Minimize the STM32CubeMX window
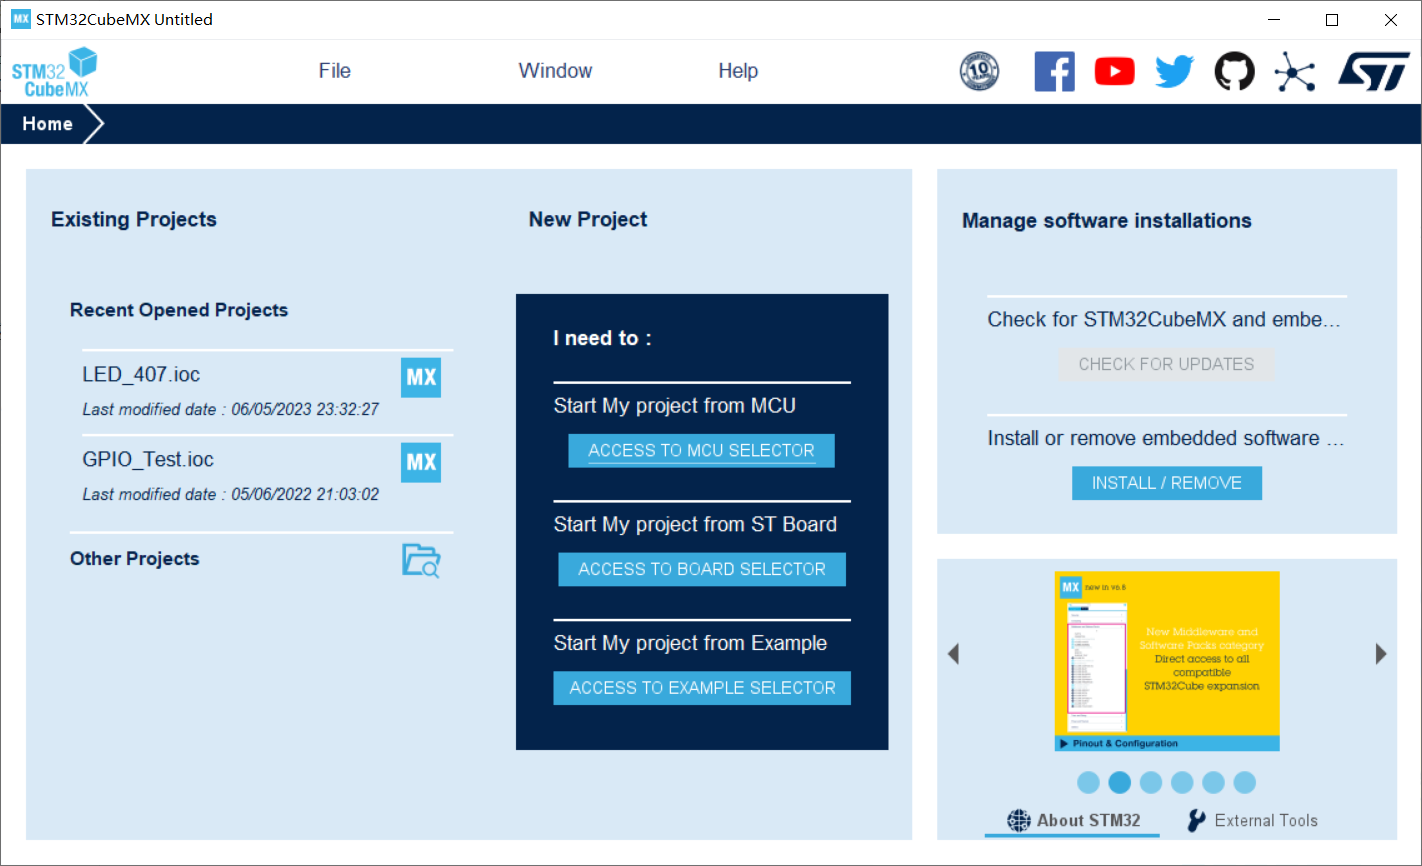The height and width of the screenshot is (866, 1422). point(1274,20)
